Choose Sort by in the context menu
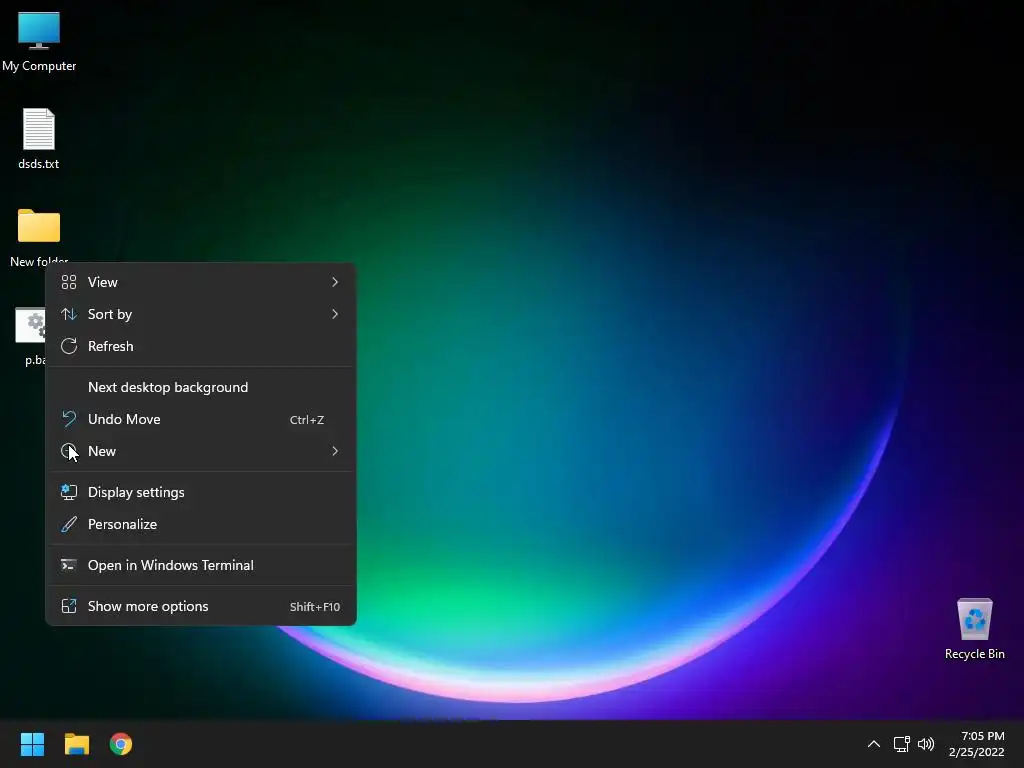 coord(200,314)
